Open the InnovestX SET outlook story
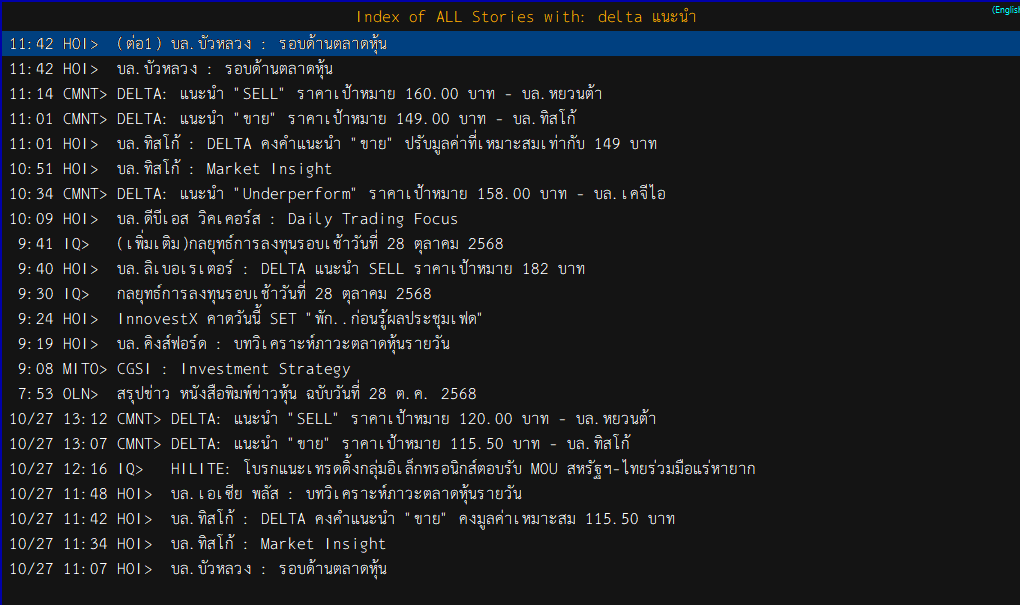This screenshot has width=1020, height=605. pyautogui.click(x=300, y=319)
